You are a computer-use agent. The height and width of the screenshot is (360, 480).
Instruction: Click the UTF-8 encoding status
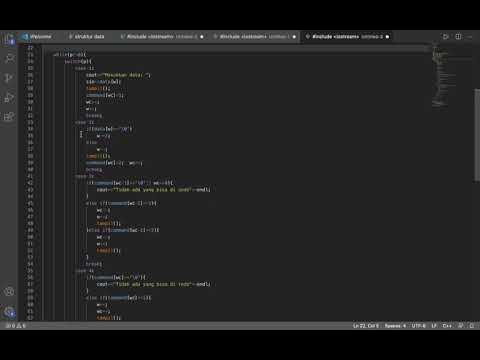coord(418,326)
